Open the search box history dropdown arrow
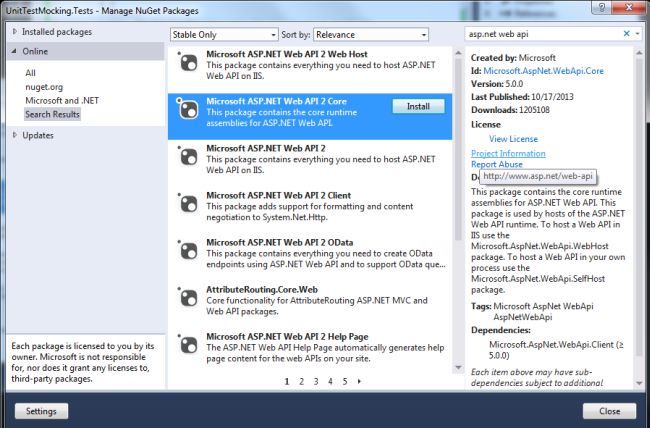 (638, 34)
